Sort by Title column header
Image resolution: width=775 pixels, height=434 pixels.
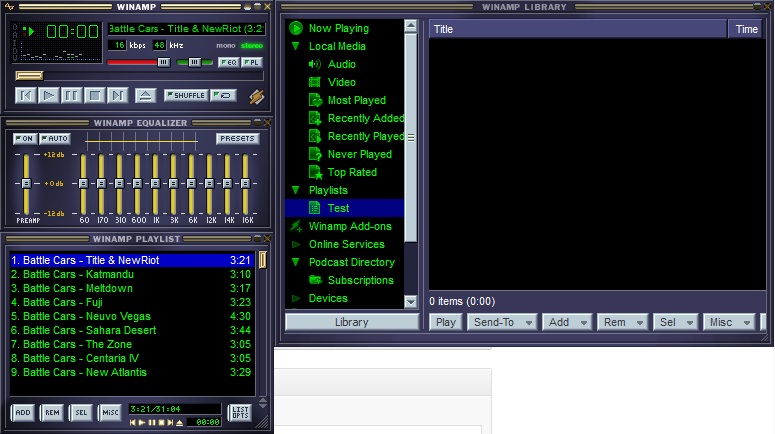point(578,29)
